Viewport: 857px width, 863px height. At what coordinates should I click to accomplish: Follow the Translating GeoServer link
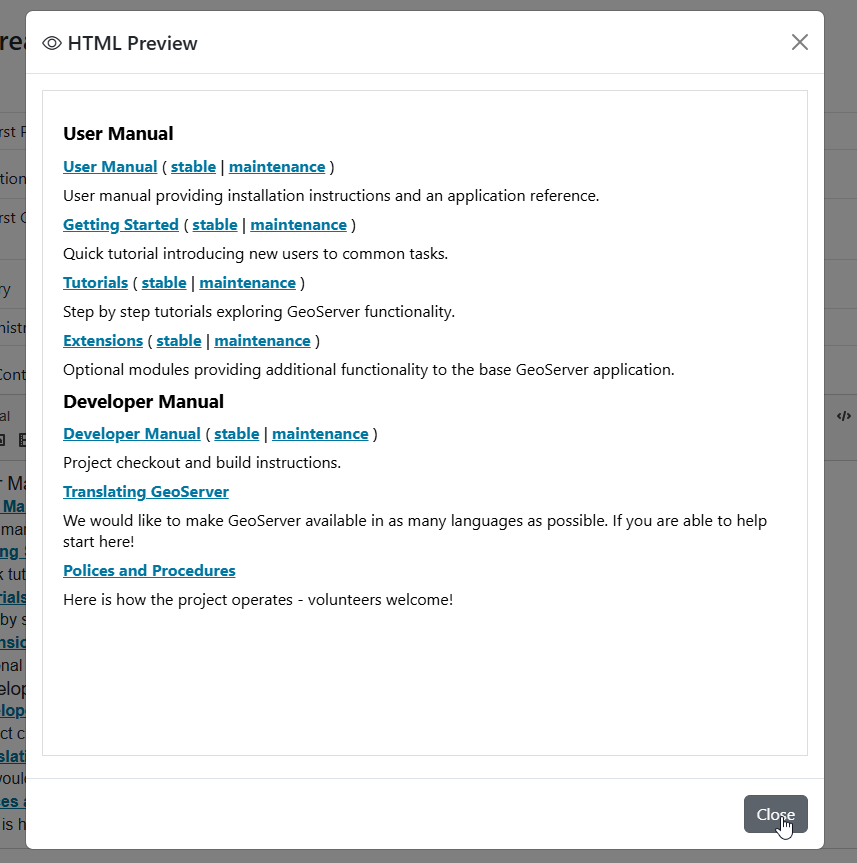coord(146,492)
